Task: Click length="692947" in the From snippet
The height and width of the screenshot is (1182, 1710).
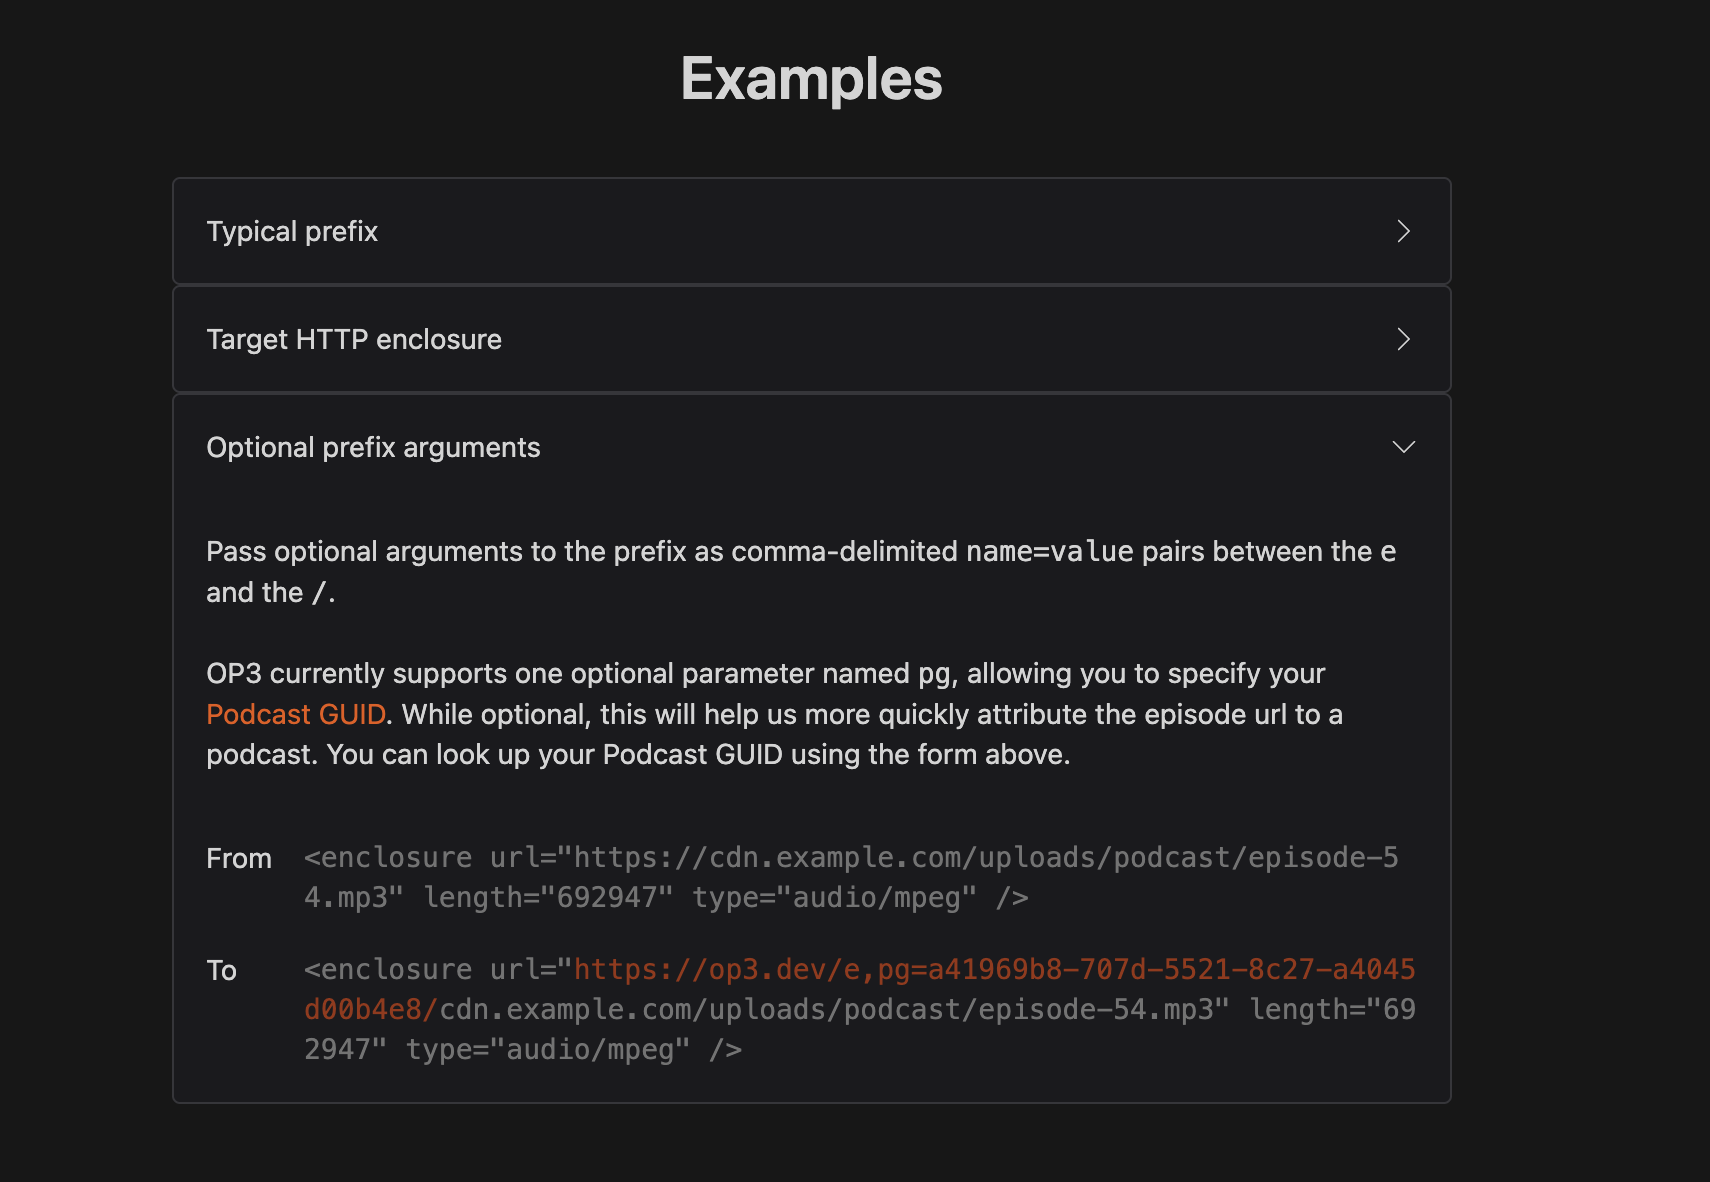Action: [x=548, y=898]
